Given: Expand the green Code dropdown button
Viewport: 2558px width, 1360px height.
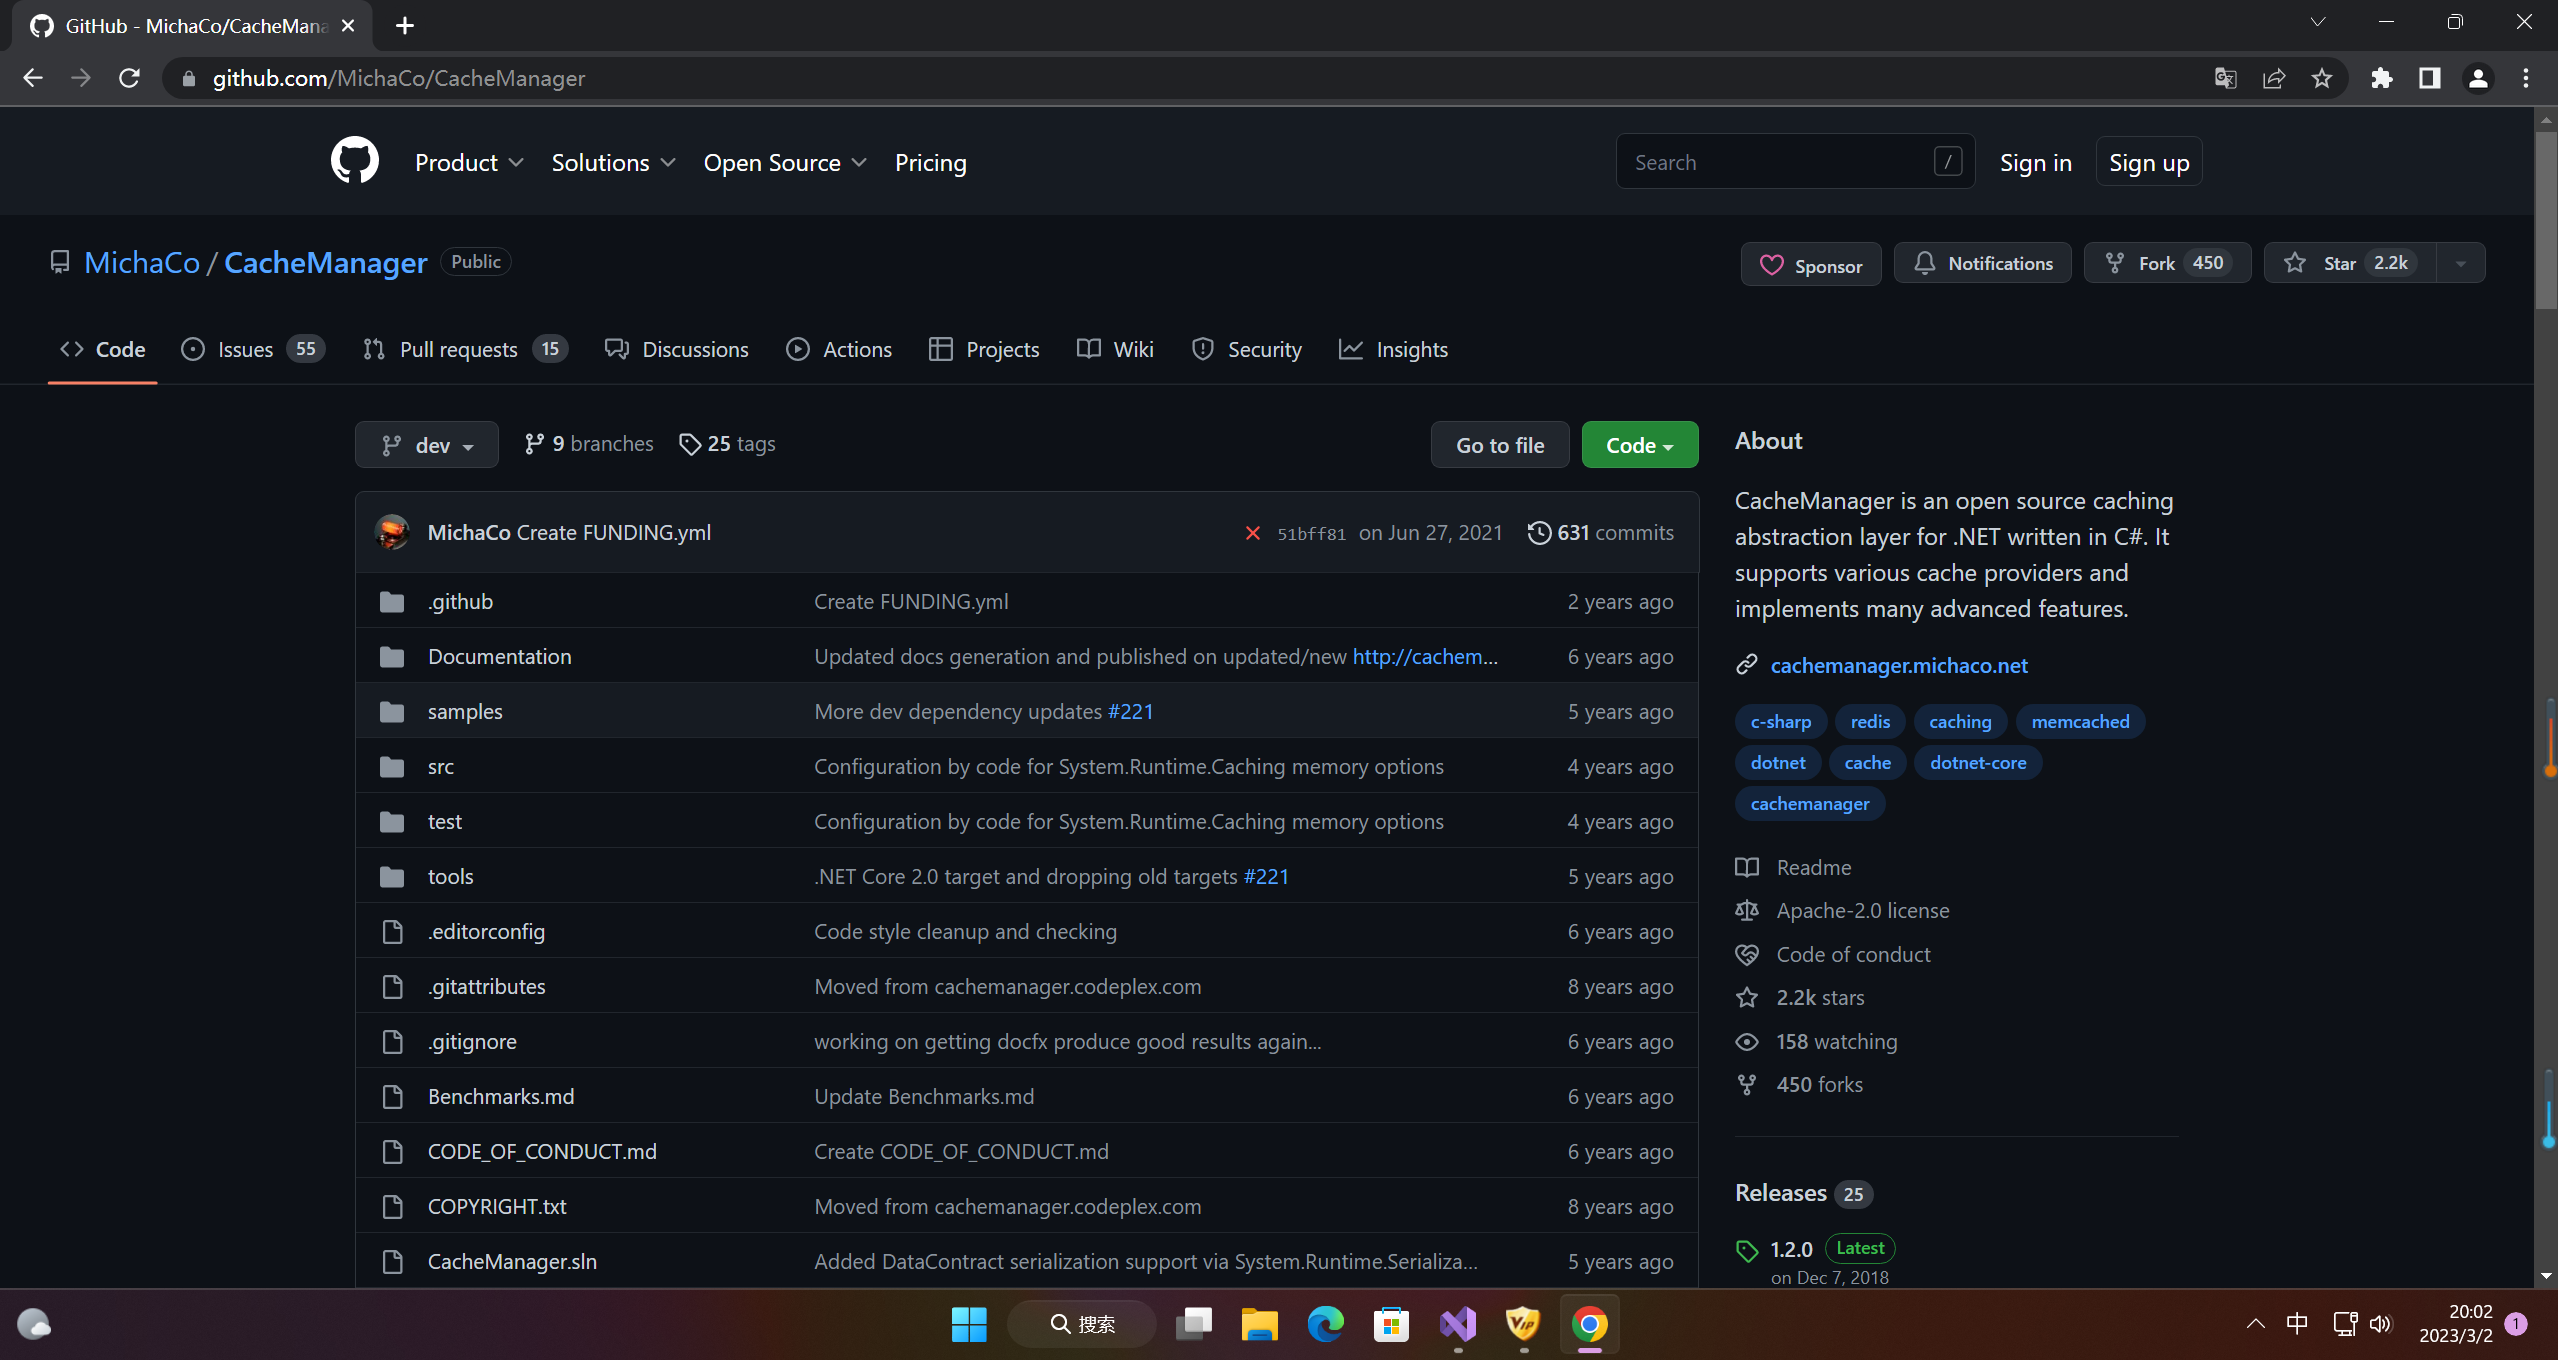Looking at the screenshot, I should pyautogui.click(x=1640, y=445).
